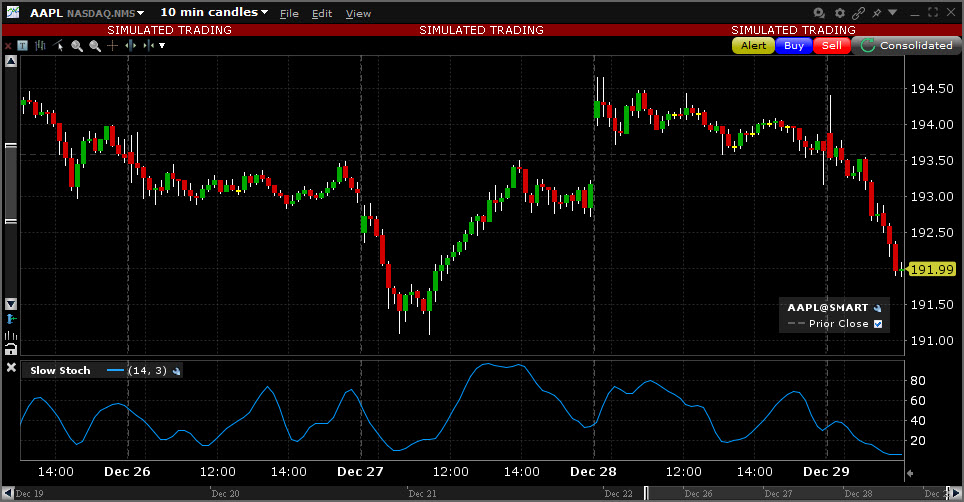Viewport: 964px width, 502px height.
Task: Click the red Sell button
Action: [x=831, y=45]
